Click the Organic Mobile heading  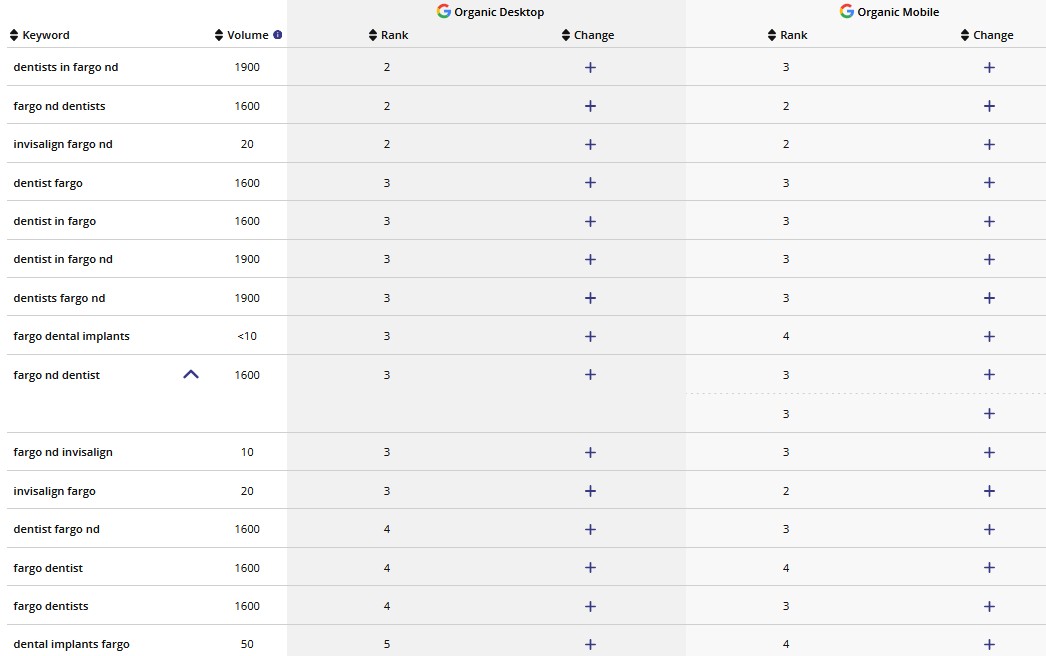pyautogui.click(x=889, y=12)
